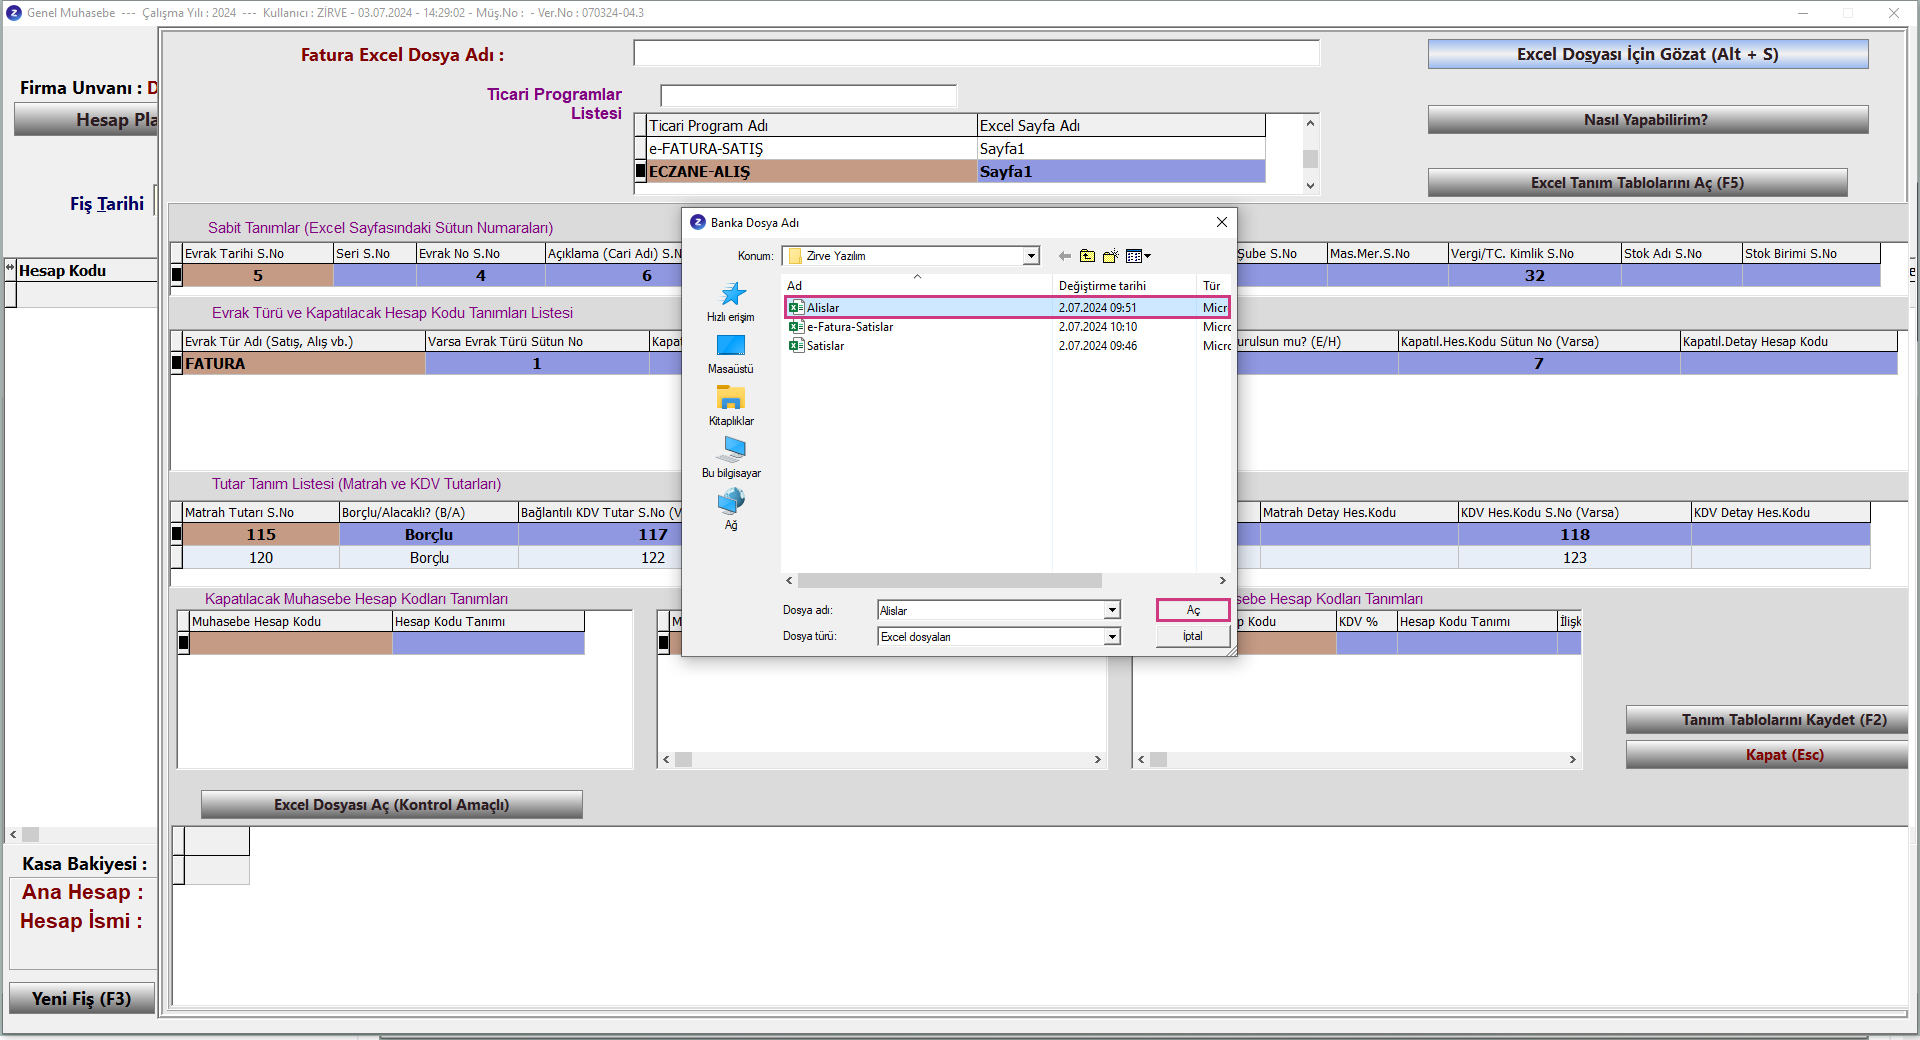Go to Masaüstü location icon
This screenshot has height=1040, width=1920.
(x=731, y=353)
